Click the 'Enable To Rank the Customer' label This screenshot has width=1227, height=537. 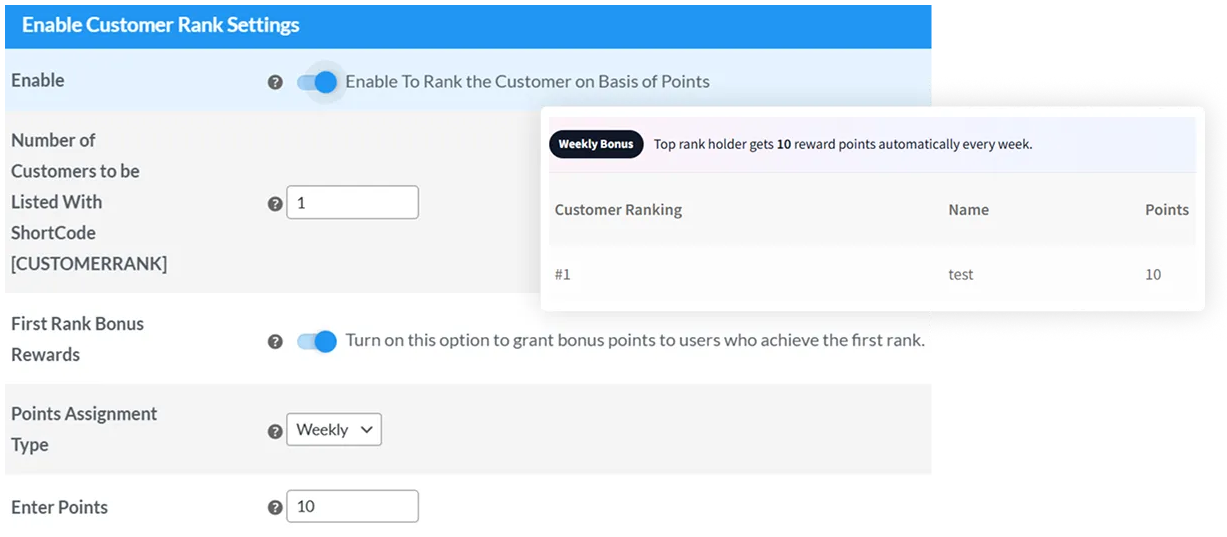tap(527, 82)
